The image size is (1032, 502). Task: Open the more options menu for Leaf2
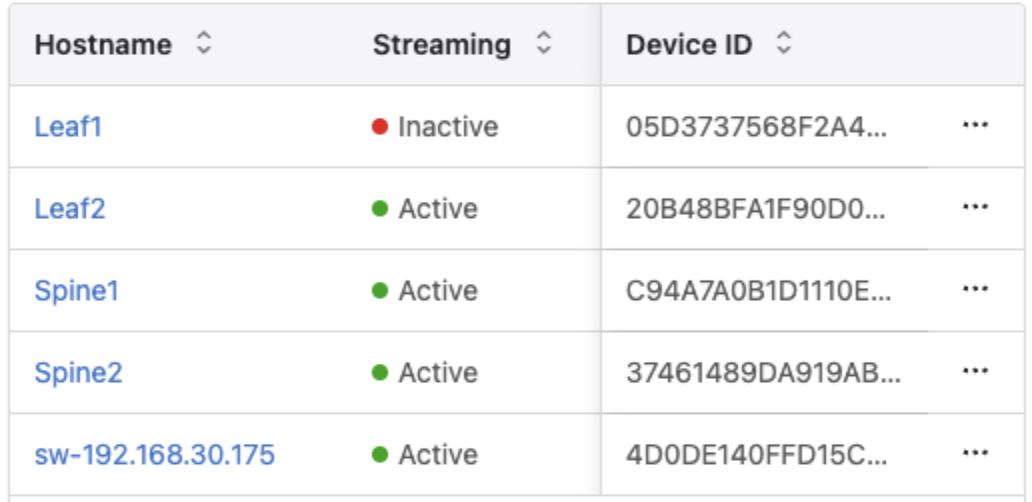[974, 208]
